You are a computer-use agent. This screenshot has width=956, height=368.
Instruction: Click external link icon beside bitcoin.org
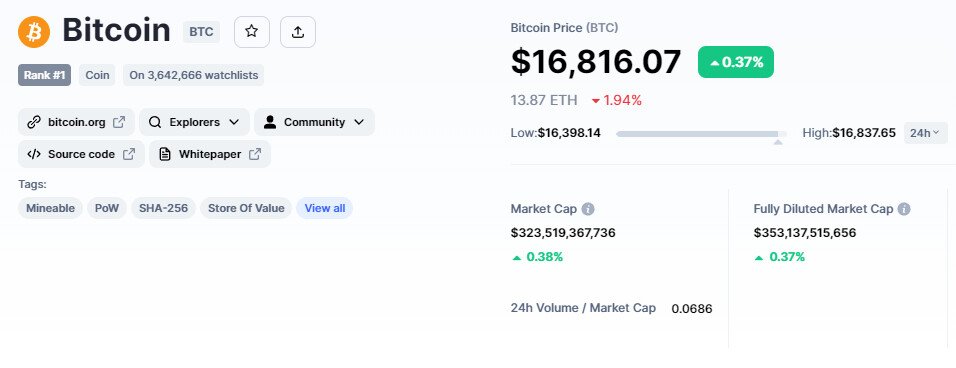(x=120, y=122)
